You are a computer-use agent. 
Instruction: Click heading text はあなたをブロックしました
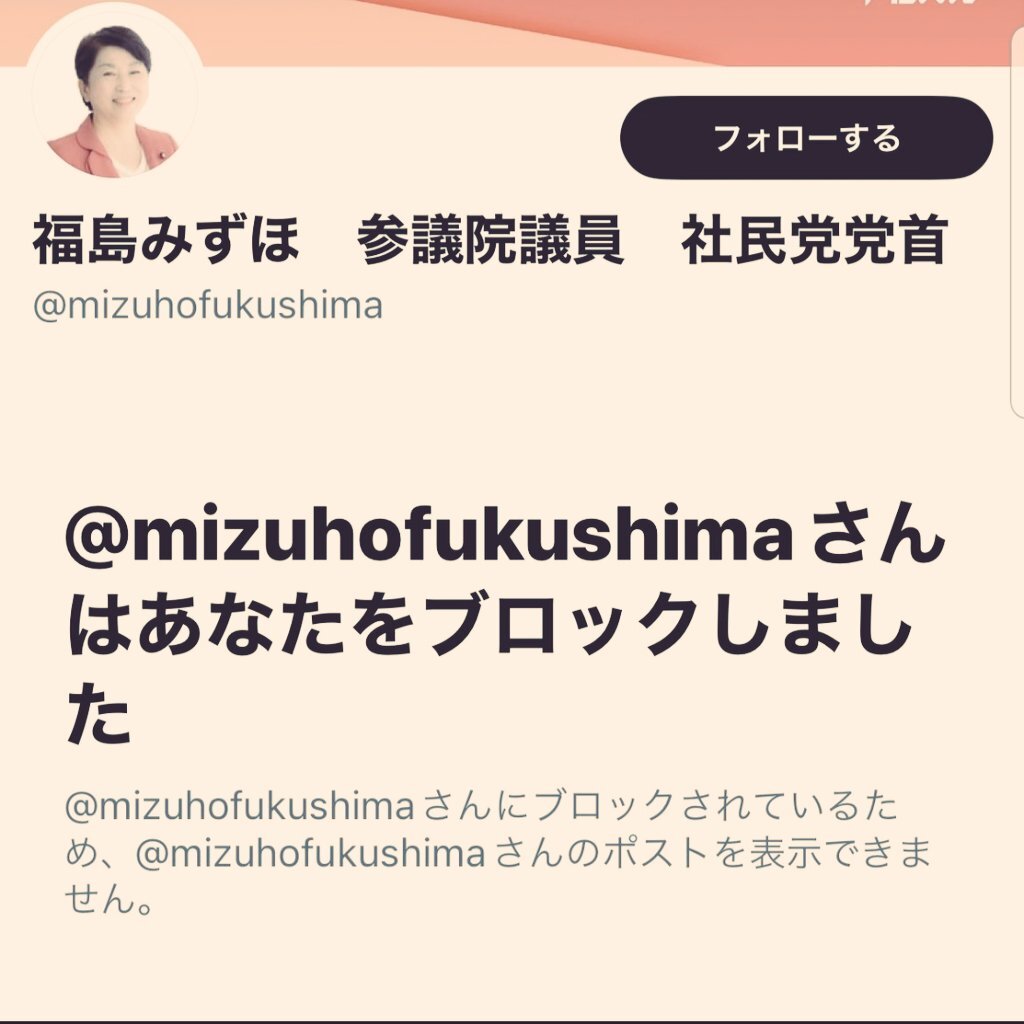click(490, 624)
